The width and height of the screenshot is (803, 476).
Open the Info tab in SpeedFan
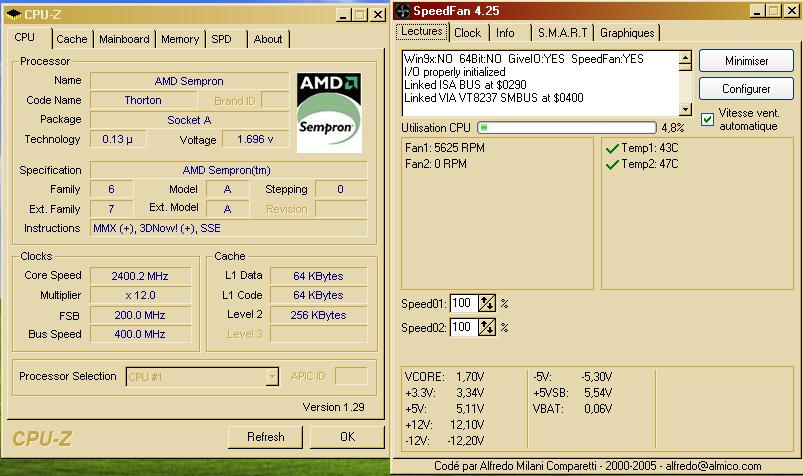505,33
